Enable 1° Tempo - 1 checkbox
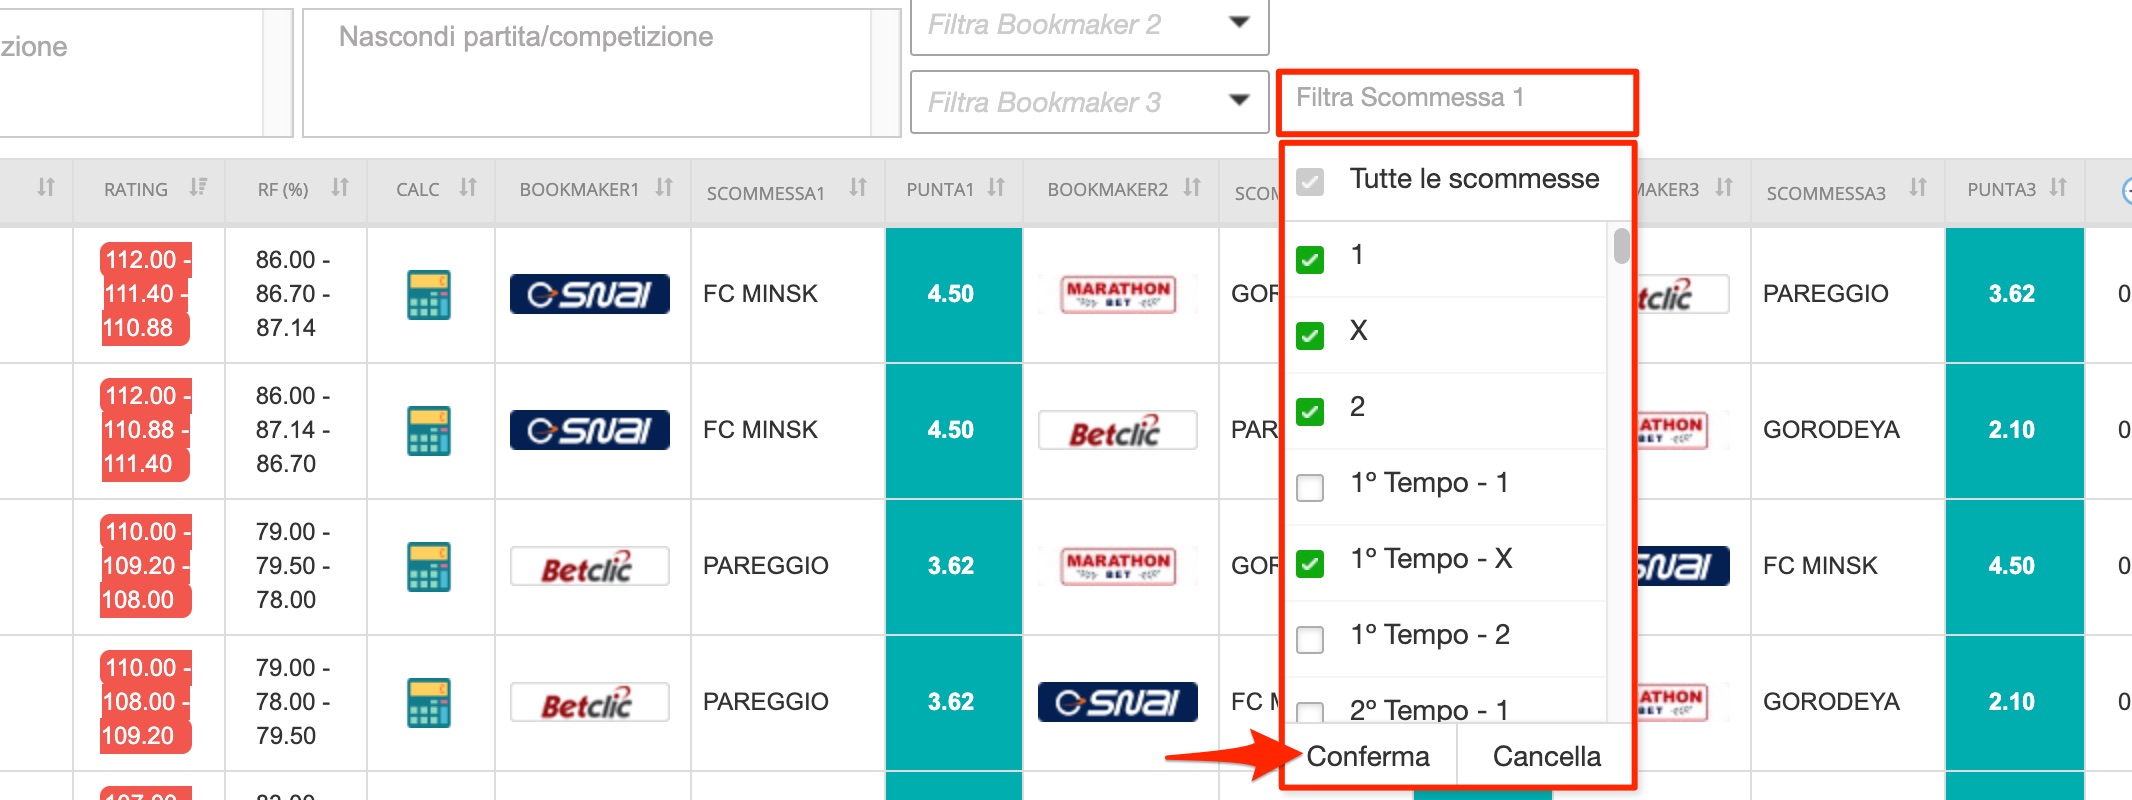The image size is (2132, 800). pos(1310,487)
